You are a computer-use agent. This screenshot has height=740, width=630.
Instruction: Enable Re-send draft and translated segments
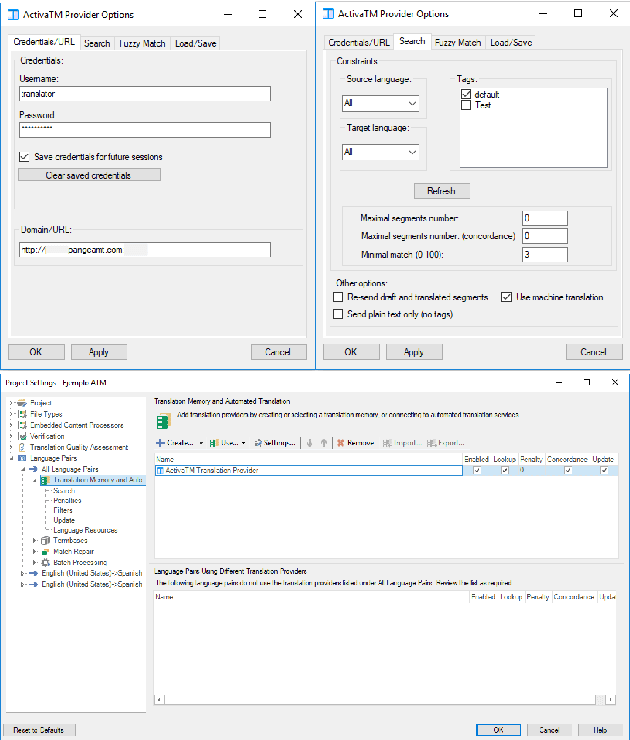pyautogui.click(x=338, y=297)
